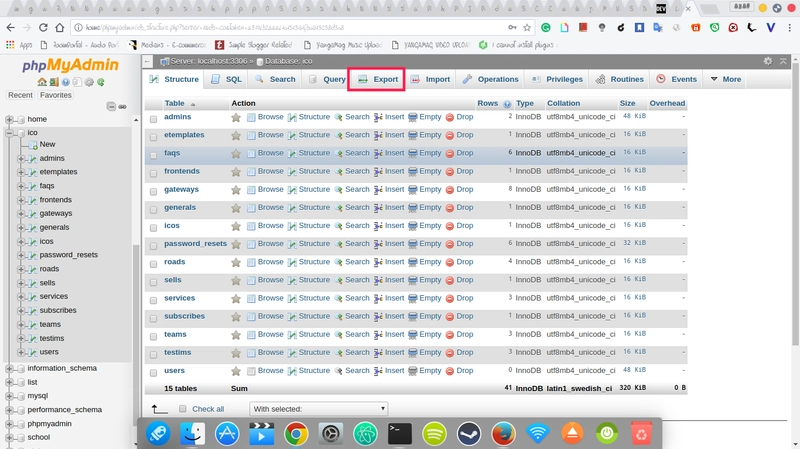
Task: Click the Browse link for users row
Action: (270, 370)
